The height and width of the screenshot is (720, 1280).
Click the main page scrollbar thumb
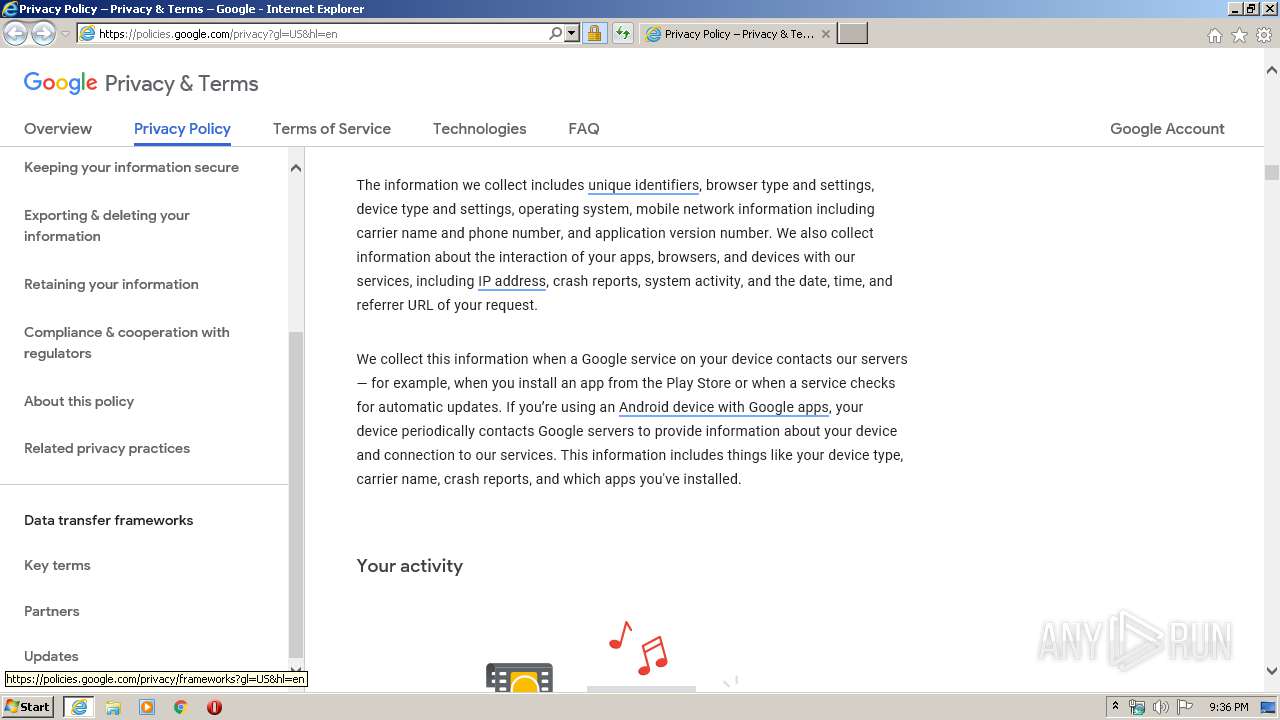1271,172
